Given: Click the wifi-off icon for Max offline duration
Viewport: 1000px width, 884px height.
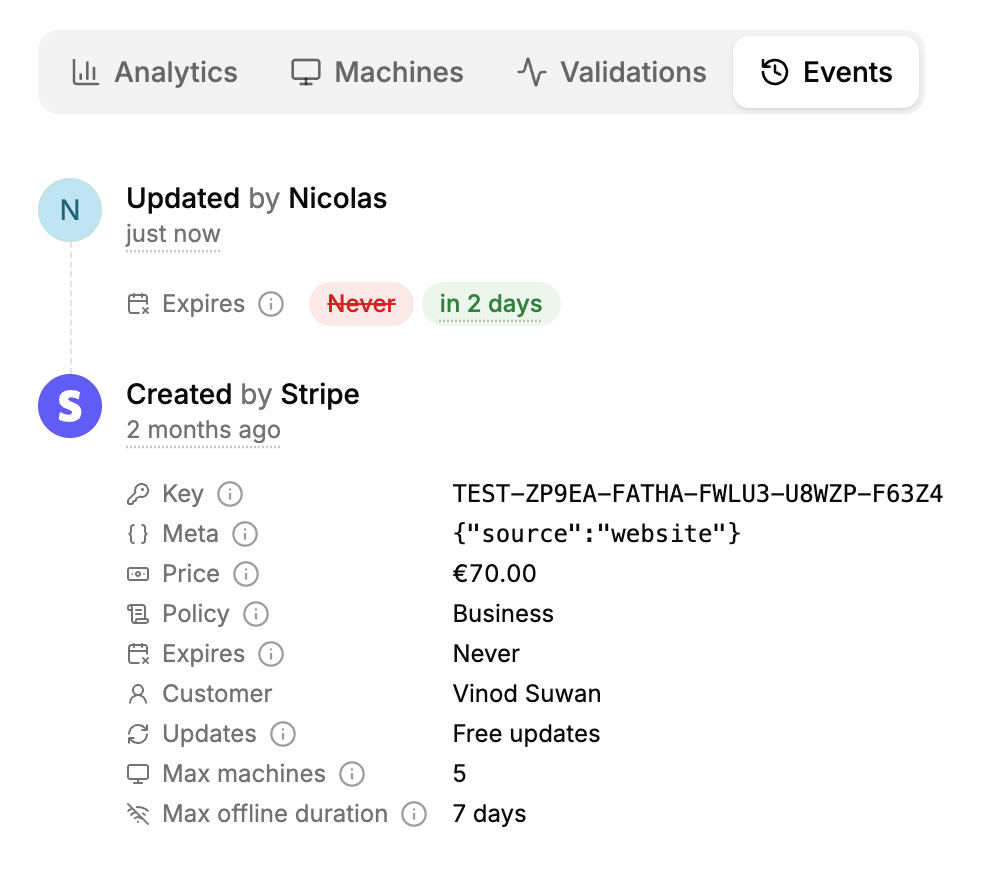Looking at the screenshot, I should [x=138, y=814].
